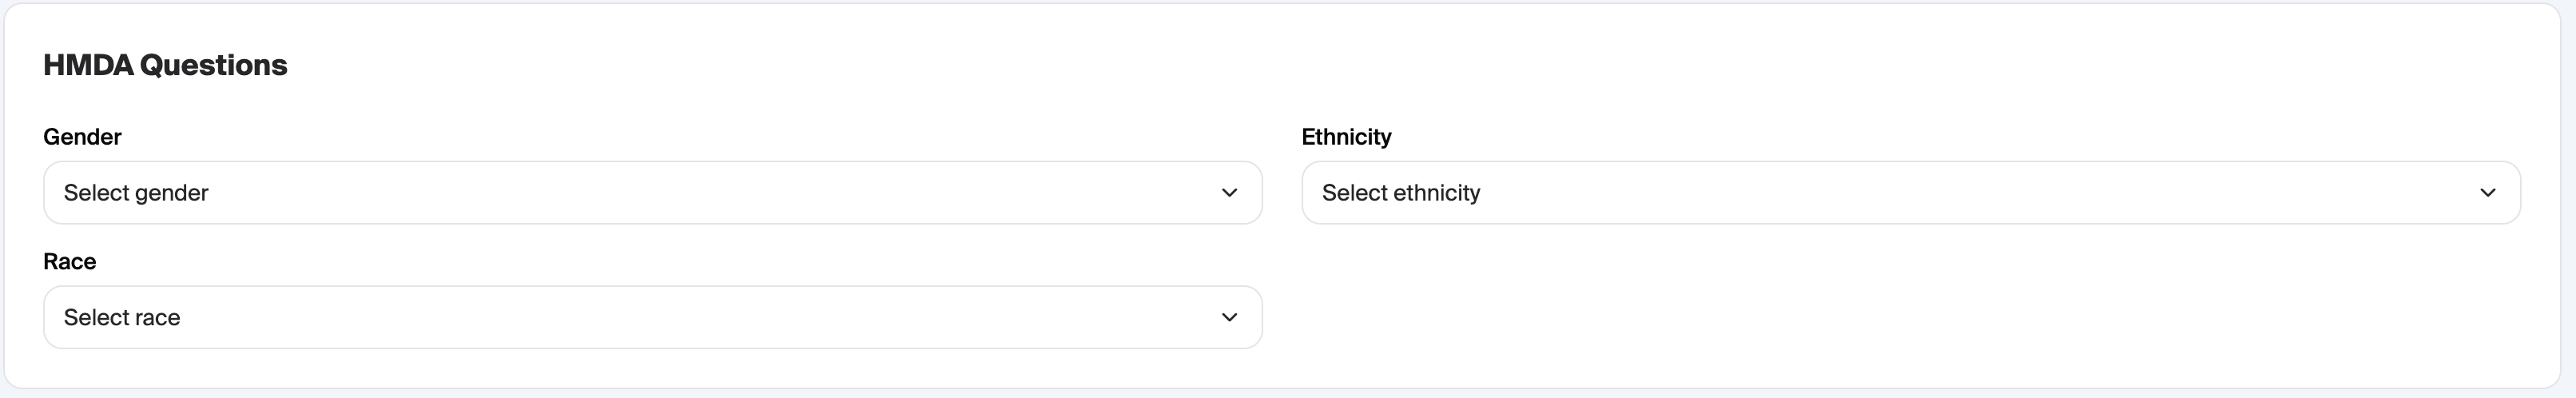Open the Gender dropdown
The image size is (2576, 398).
pyautogui.click(x=652, y=192)
